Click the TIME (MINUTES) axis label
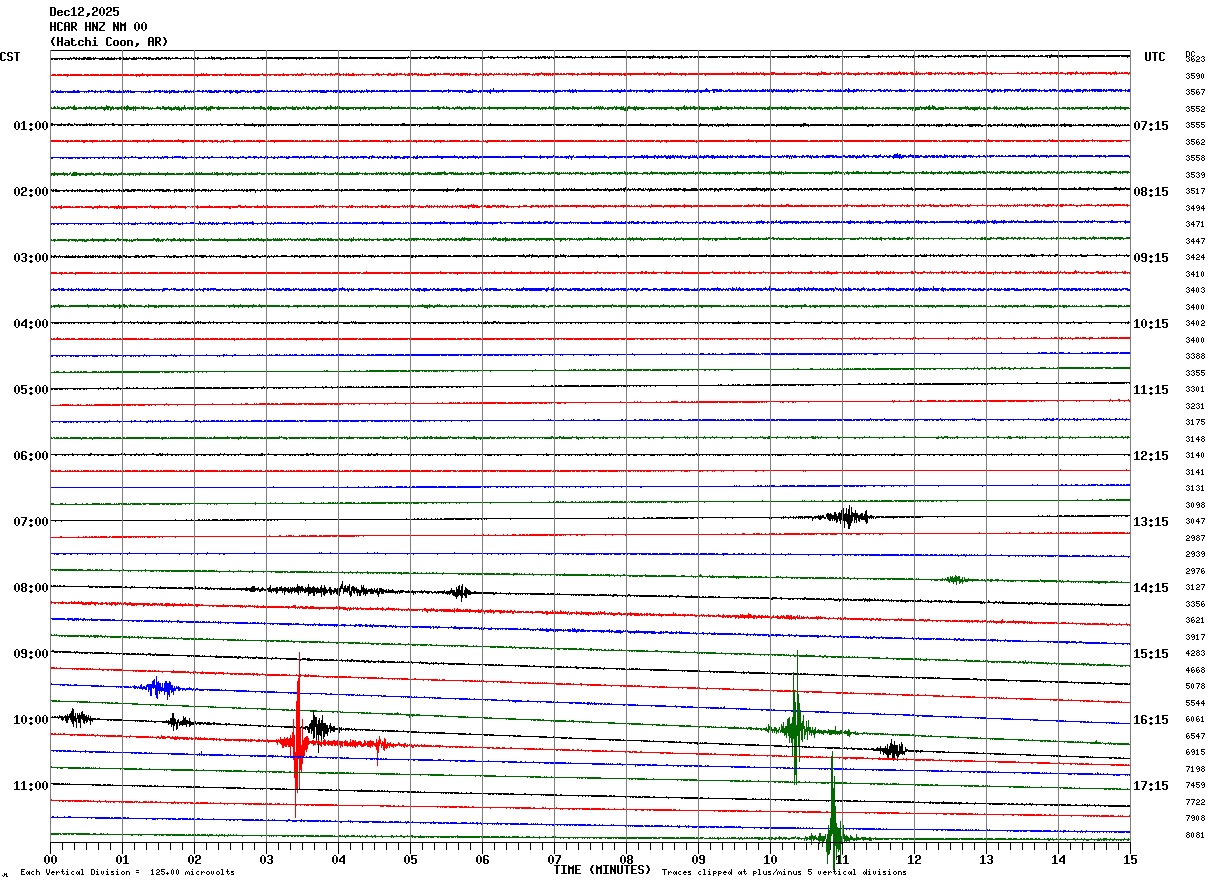Image resolution: width=1210 pixels, height=886 pixels. click(602, 869)
